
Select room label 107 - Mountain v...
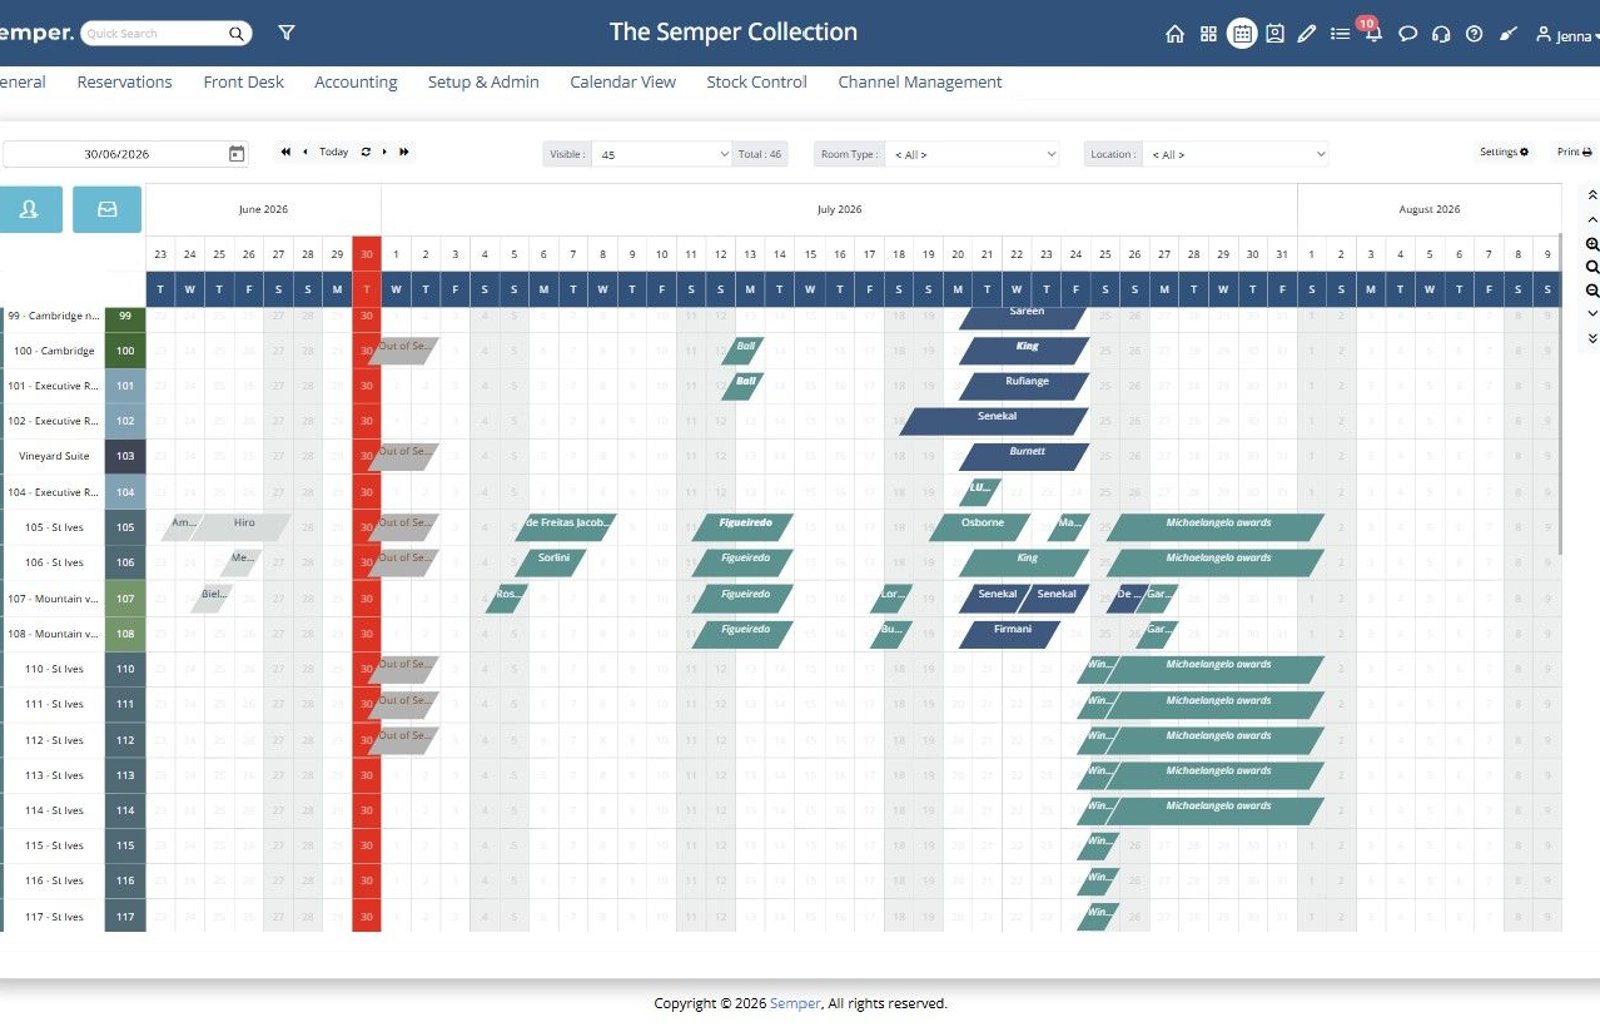coord(53,598)
